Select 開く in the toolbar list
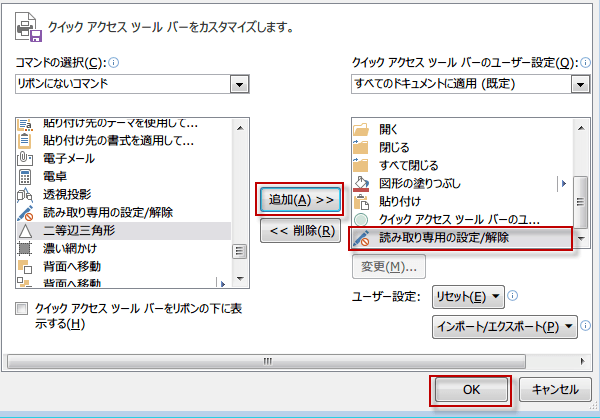The width and height of the screenshot is (600, 418). (462, 129)
